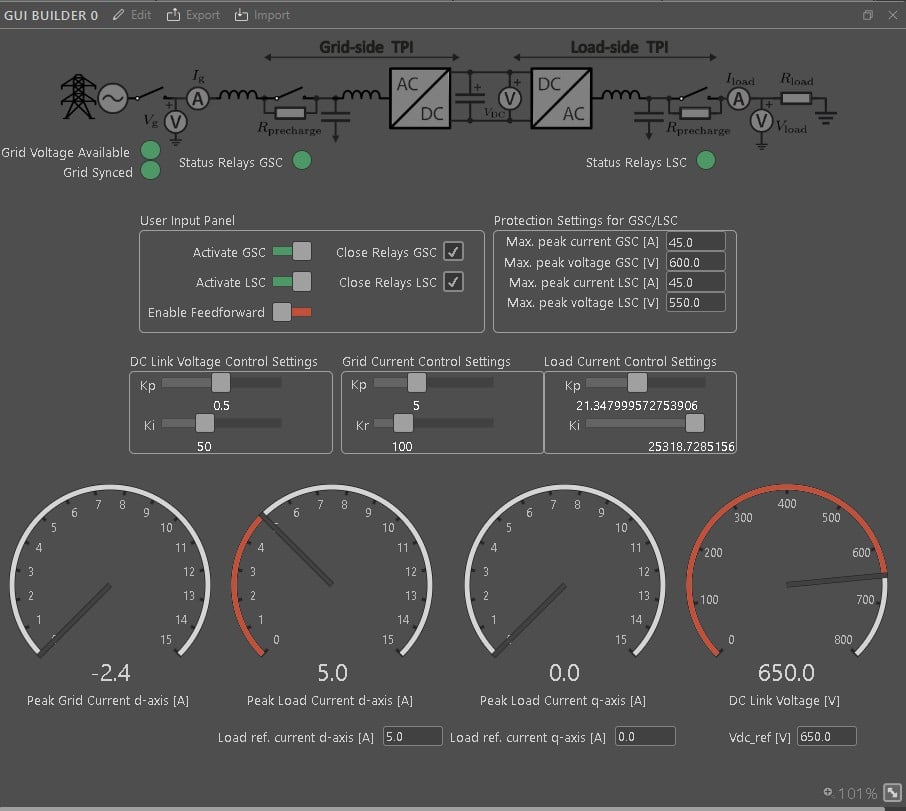The height and width of the screenshot is (811, 906).
Task: Click the Import icon in header
Action: (242, 15)
